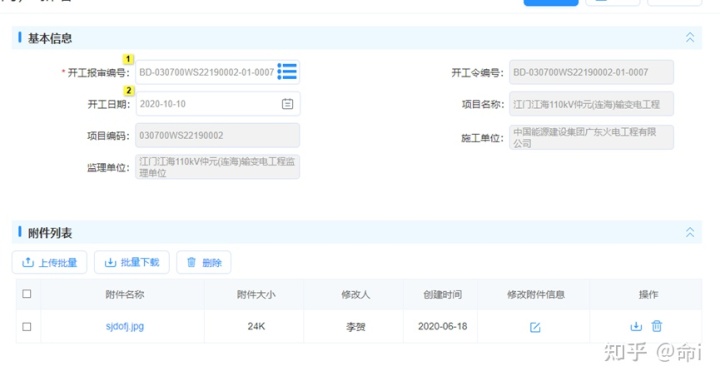Open the sjdofj.jpg attachment link
Viewport: 720px width, 381px height.
click(125, 326)
